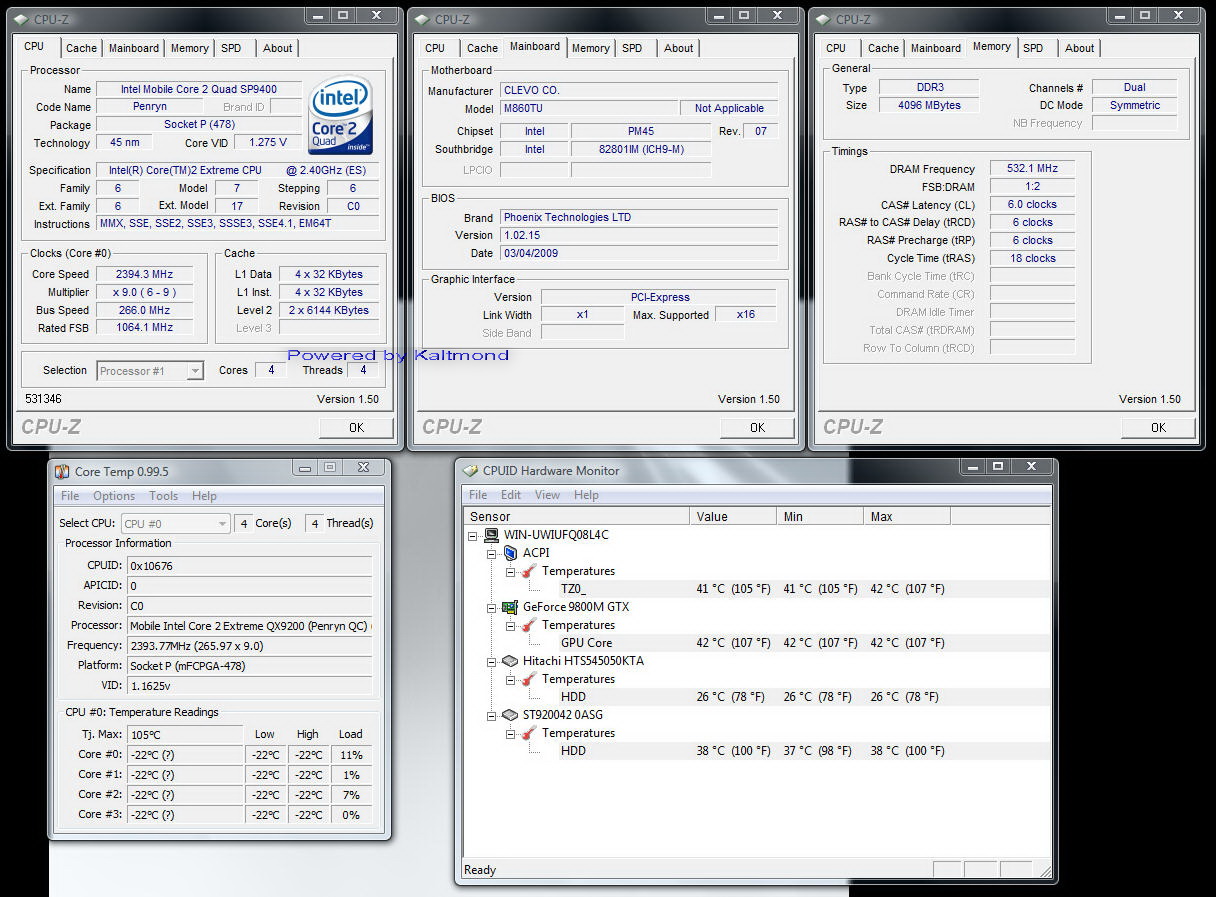
Task: Open the File menu in Hardware Monitor
Action: click(x=478, y=495)
